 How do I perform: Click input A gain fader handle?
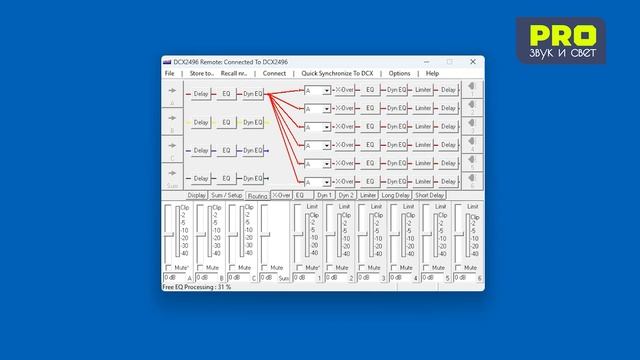[168, 235]
